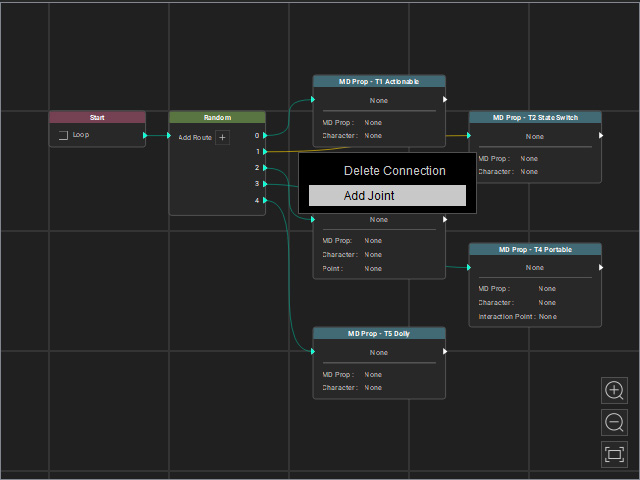Click T1 Actionable output port
This screenshot has height=480, width=640.
coord(445,99)
